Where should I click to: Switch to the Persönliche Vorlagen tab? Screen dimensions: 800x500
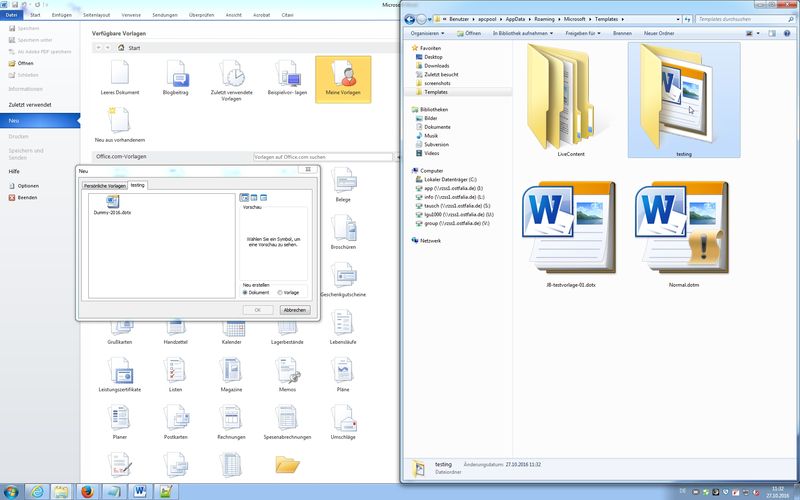104,186
